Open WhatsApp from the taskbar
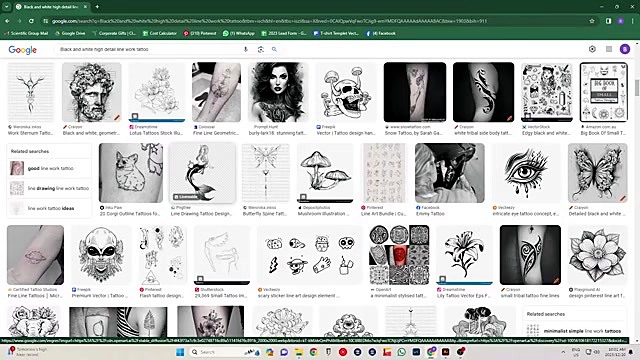 402,352
